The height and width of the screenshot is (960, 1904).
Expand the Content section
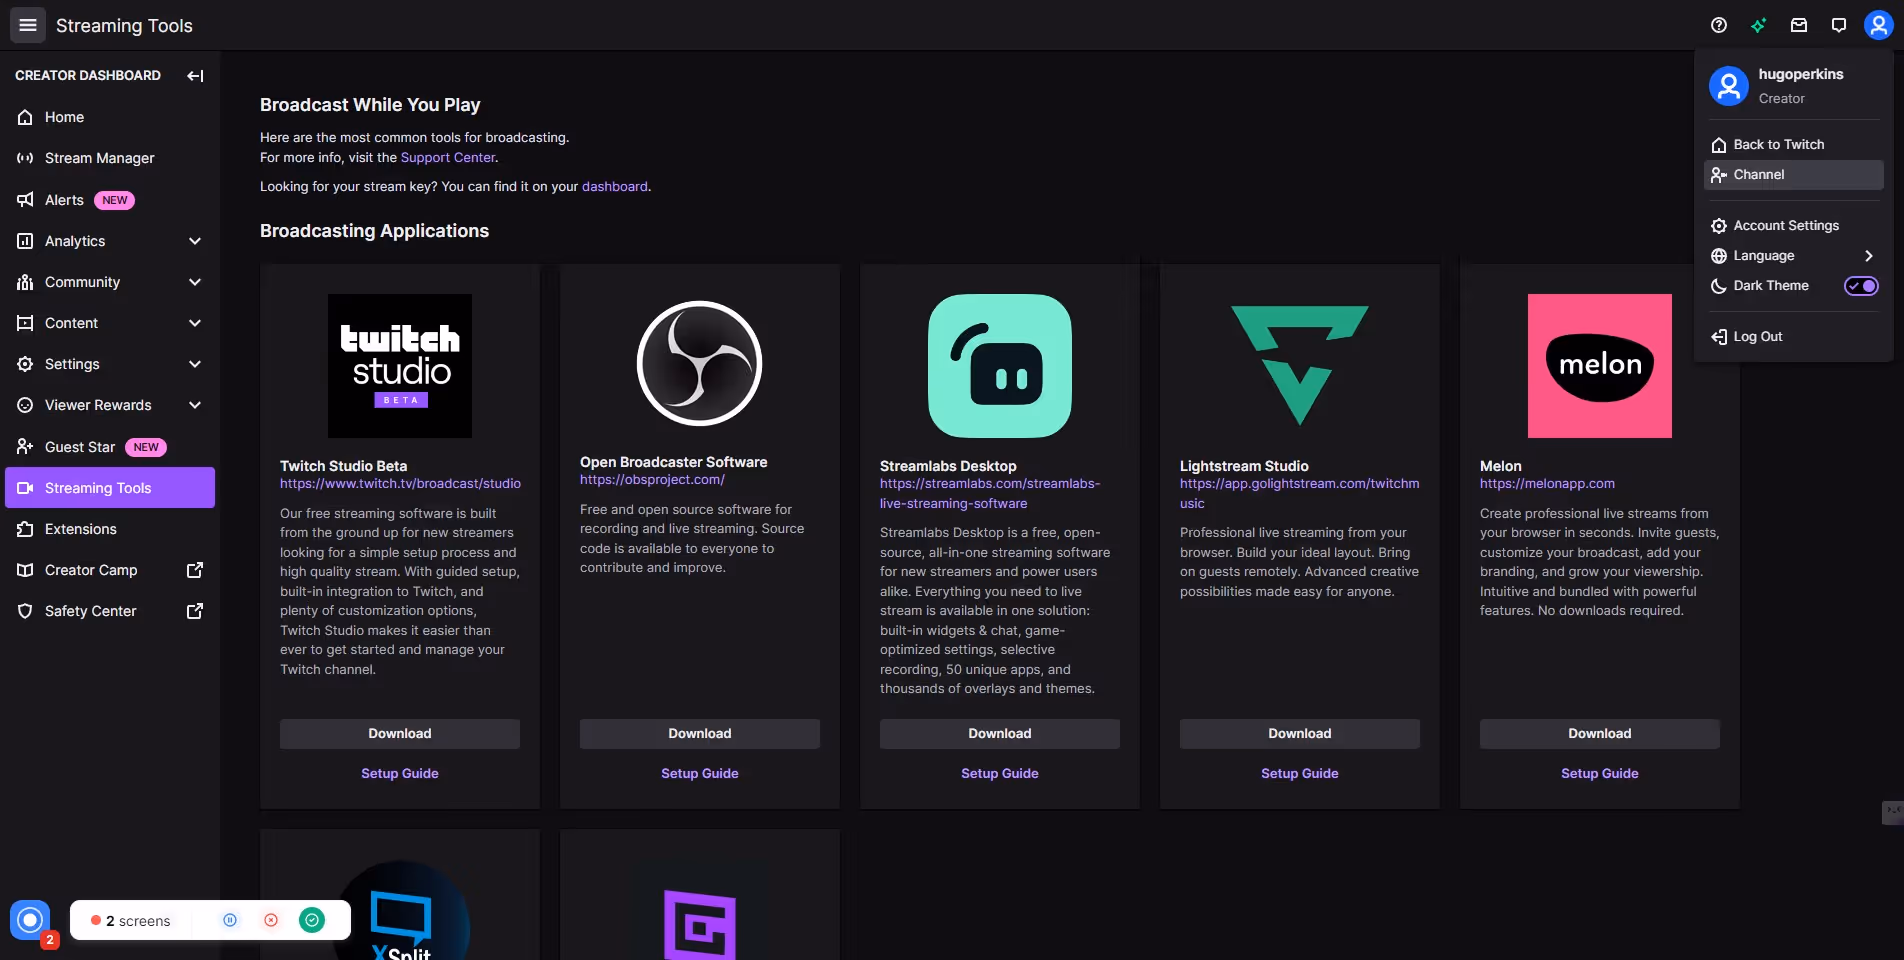pos(195,323)
